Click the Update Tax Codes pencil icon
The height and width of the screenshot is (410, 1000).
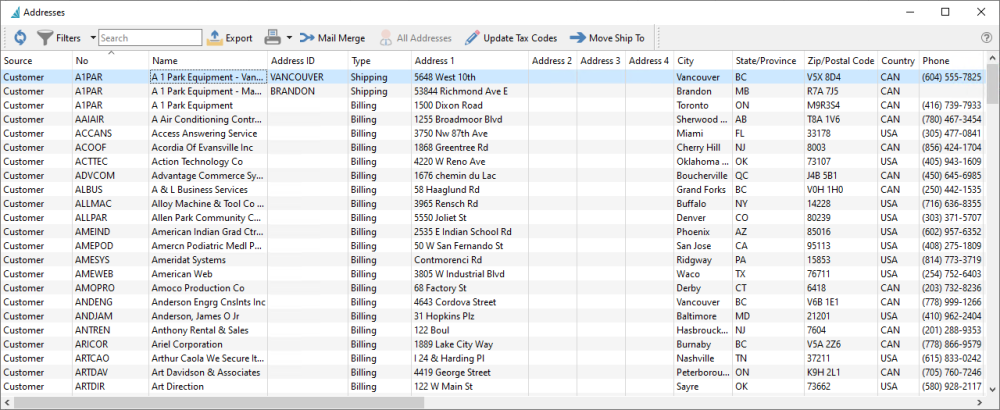click(472, 38)
